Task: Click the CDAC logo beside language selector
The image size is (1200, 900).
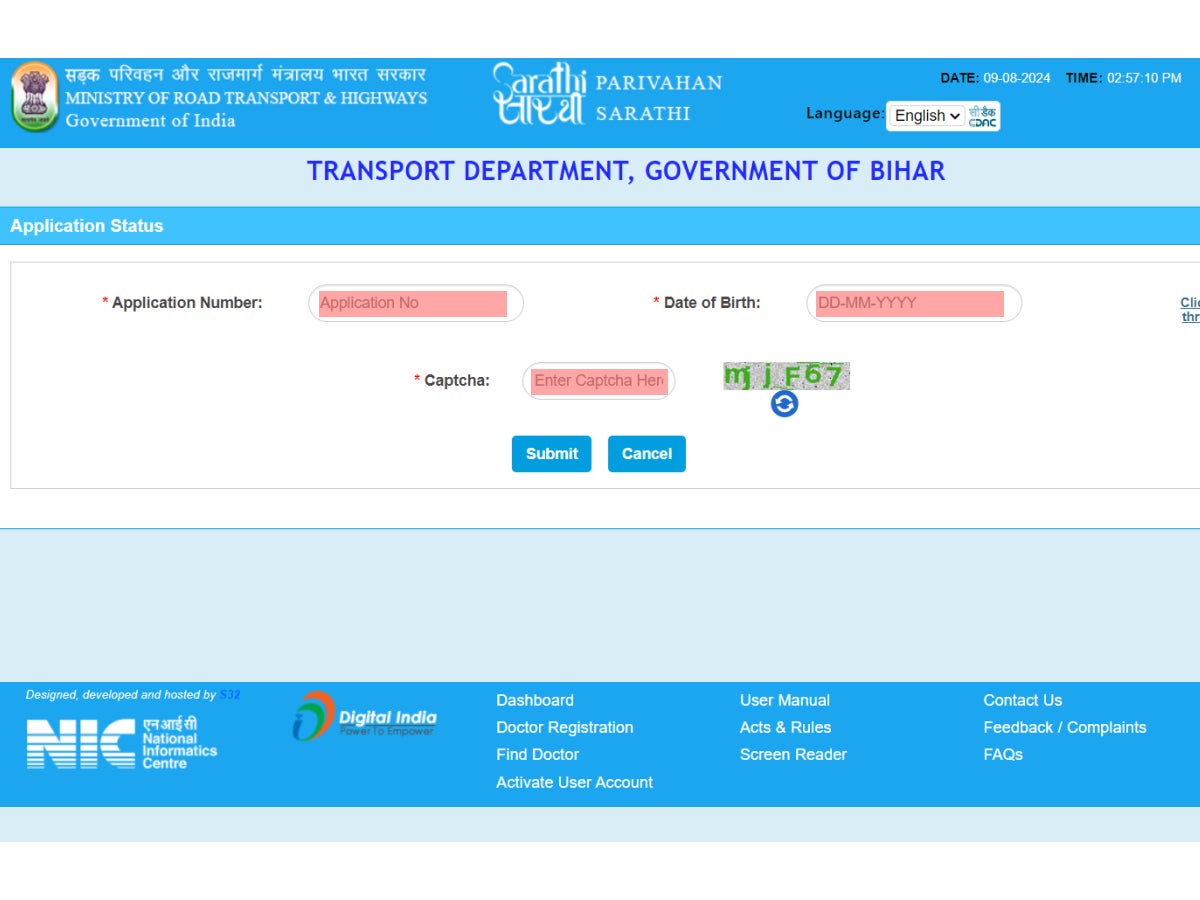Action: click(983, 115)
